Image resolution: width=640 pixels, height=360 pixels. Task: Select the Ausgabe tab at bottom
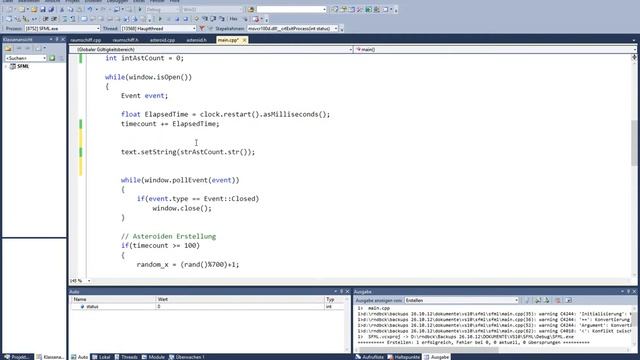pyautogui.click(x=436, y=357)
